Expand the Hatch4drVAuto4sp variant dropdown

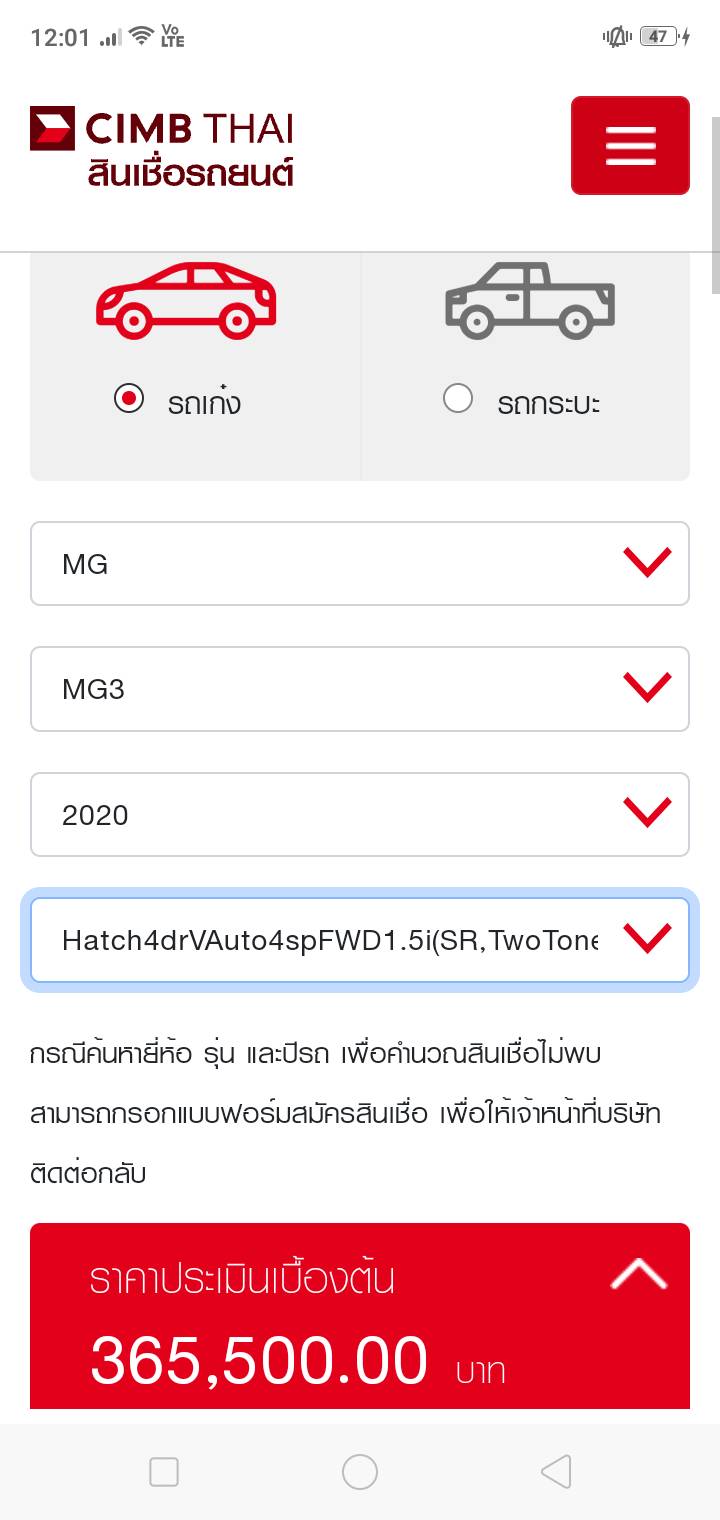360,940
